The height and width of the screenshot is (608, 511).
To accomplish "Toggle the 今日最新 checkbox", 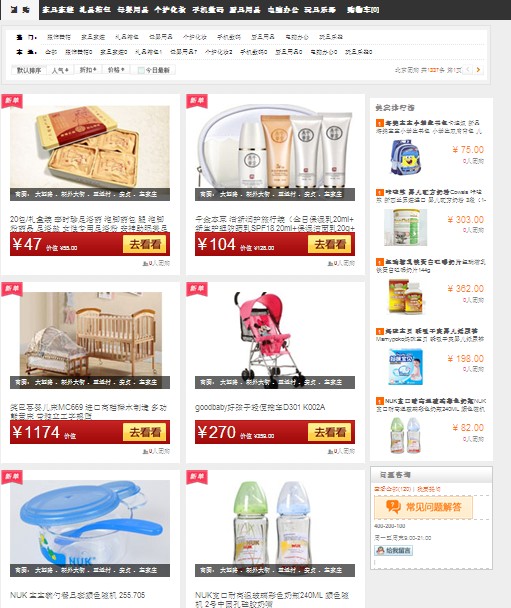I will click(141, 70).
